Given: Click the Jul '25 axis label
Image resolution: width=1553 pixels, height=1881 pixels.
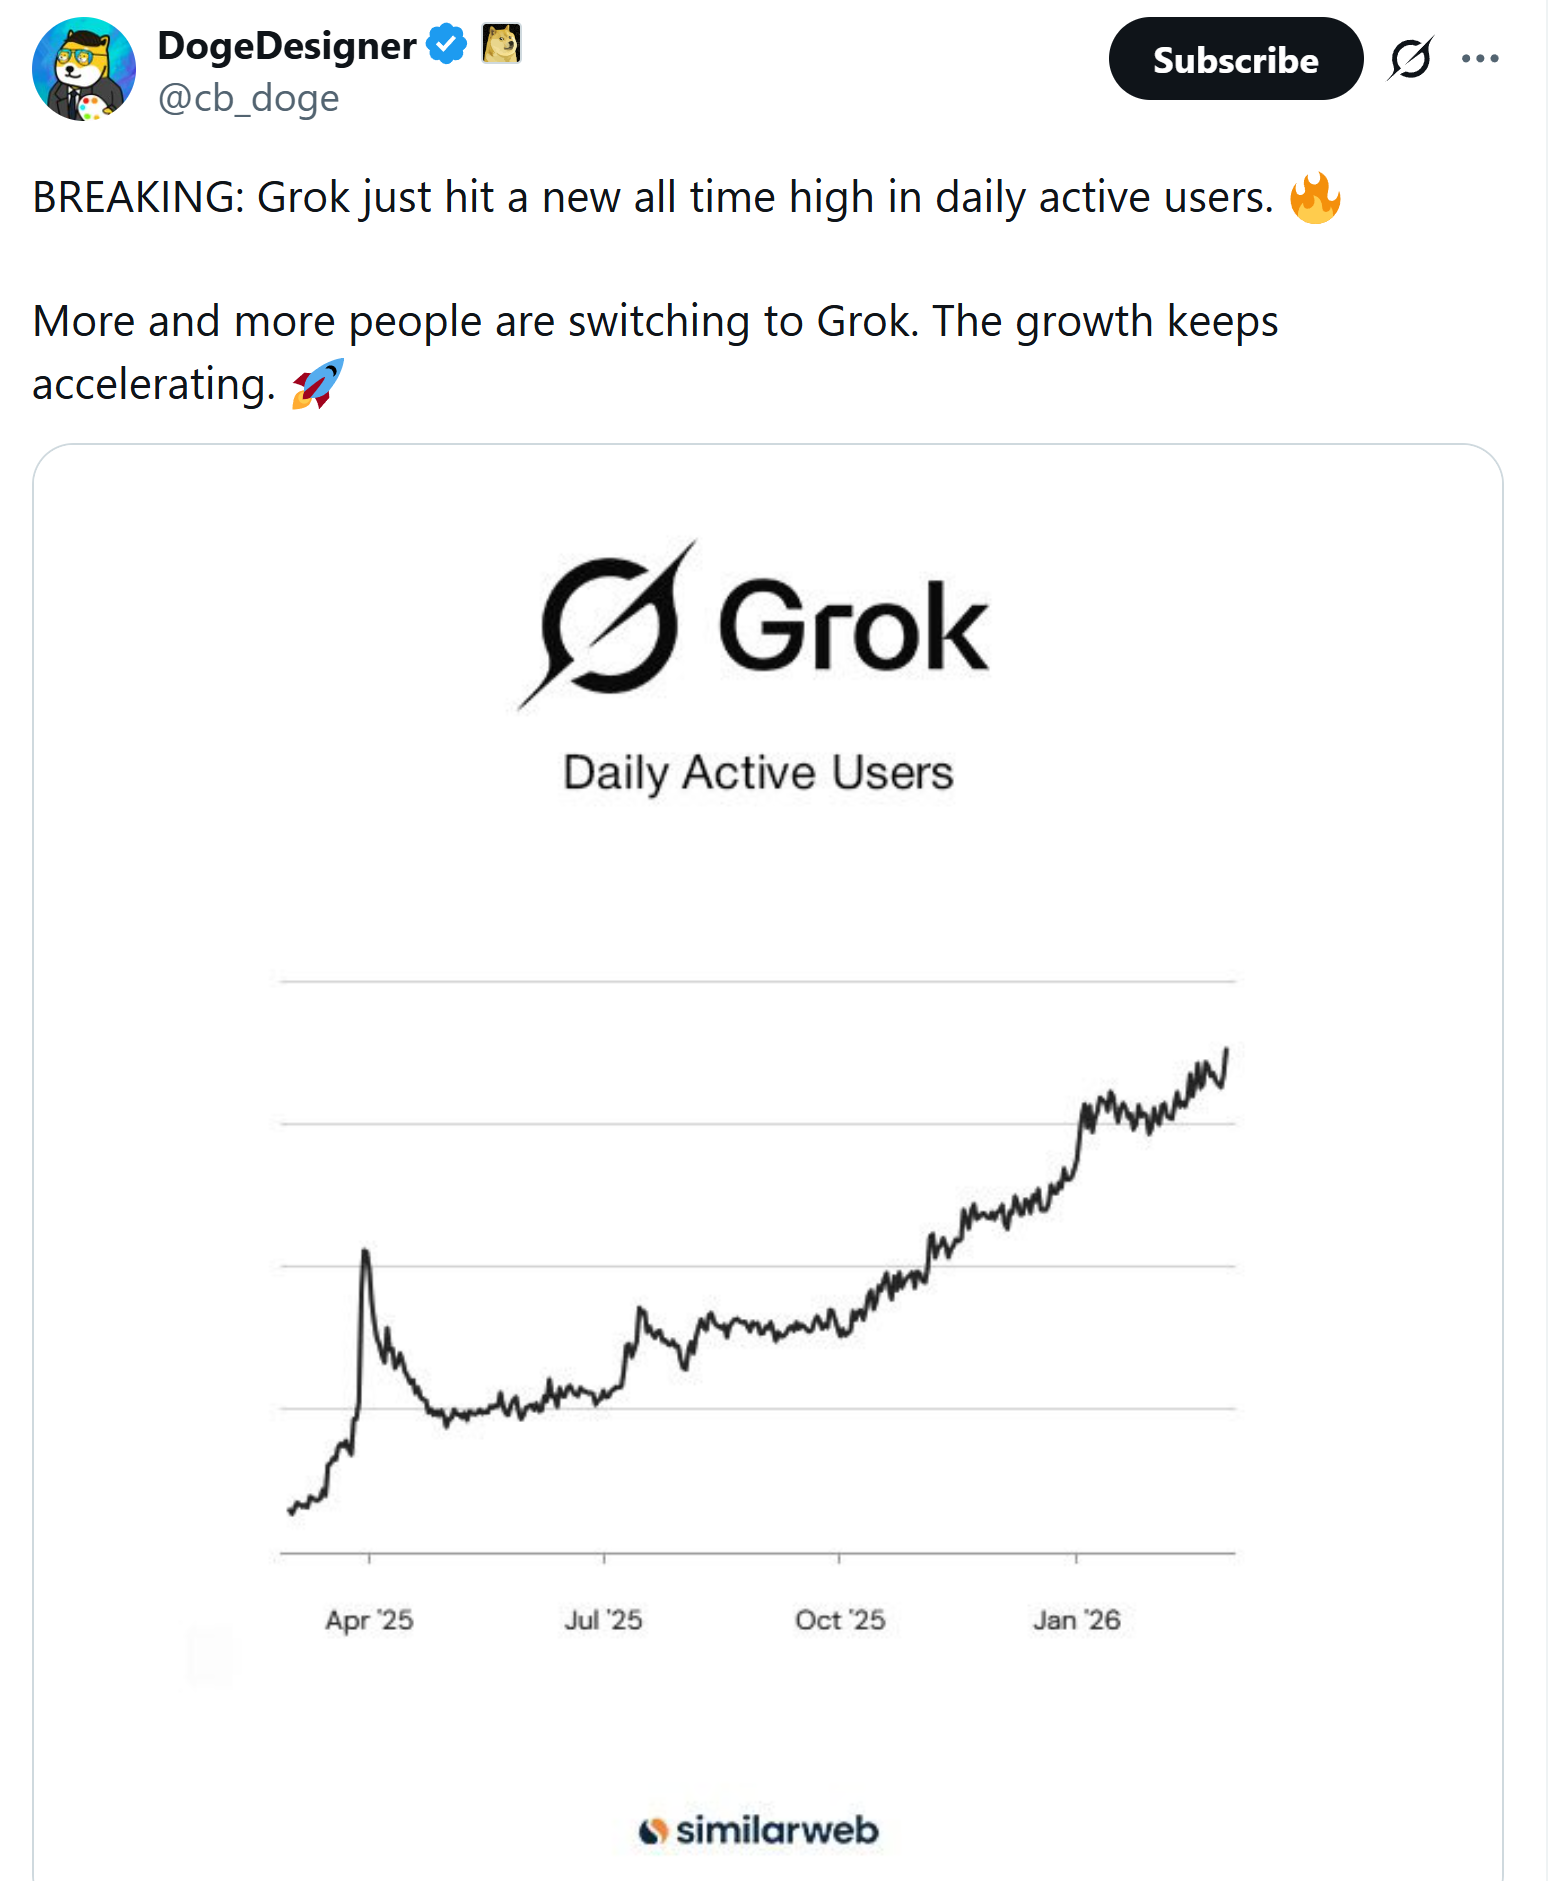Looking at the screenshot, I should (x=603, y=1619).
